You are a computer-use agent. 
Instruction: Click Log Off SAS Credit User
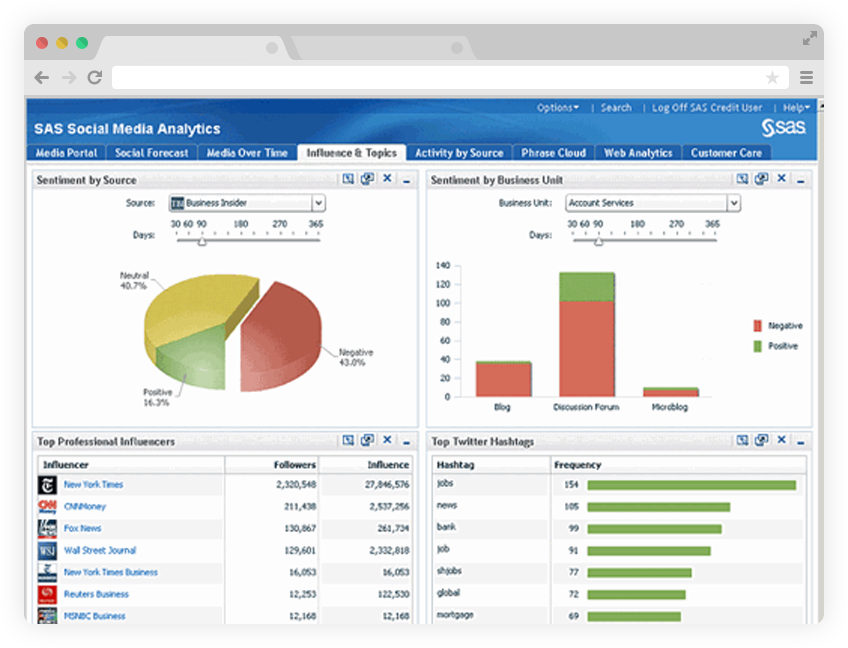707,108
